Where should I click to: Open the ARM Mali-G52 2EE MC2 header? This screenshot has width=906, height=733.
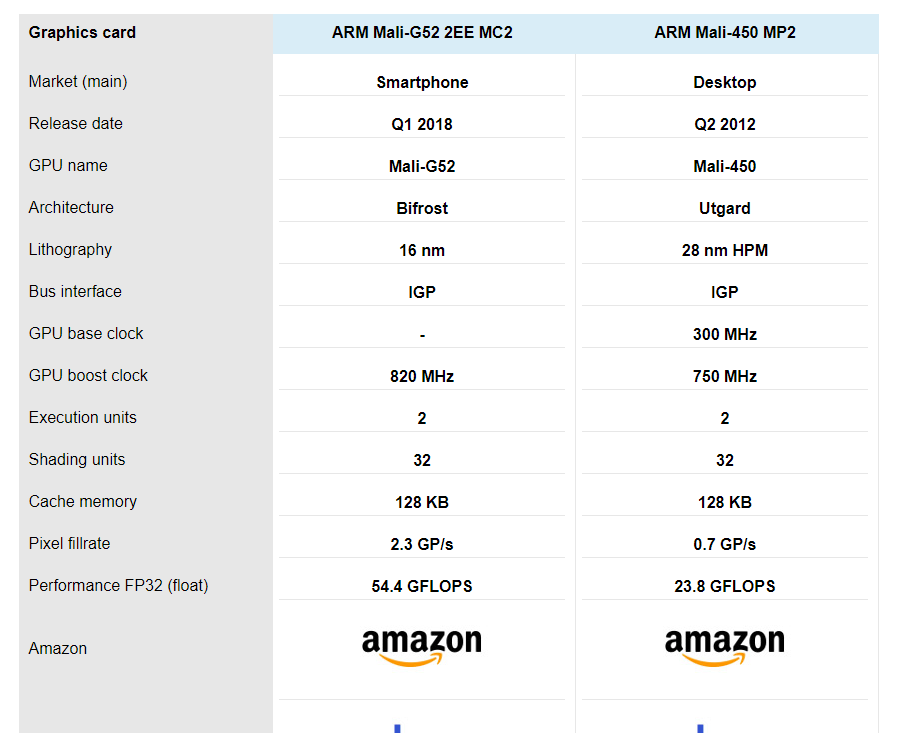point(422,32)
